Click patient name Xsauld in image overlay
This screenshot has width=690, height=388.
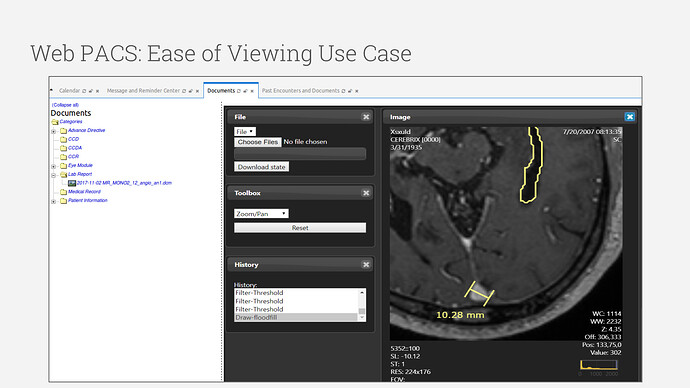(400, 132)
